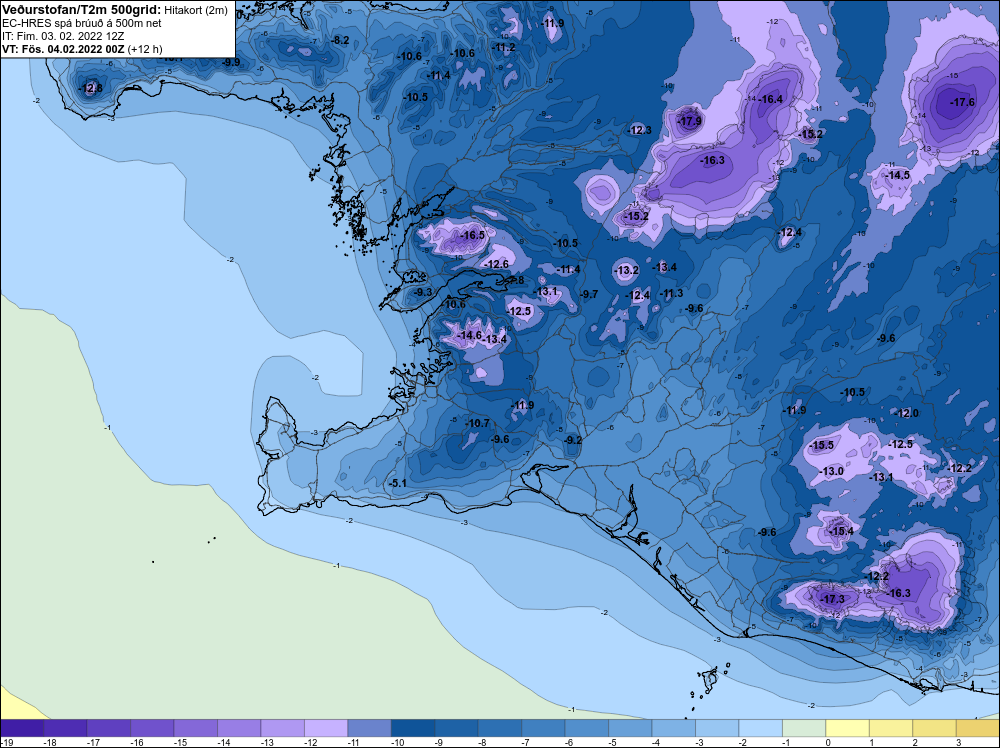Click the -16.5 temperature label
The width and height of the screenshot is (1000, 748).
click(473, 235)
